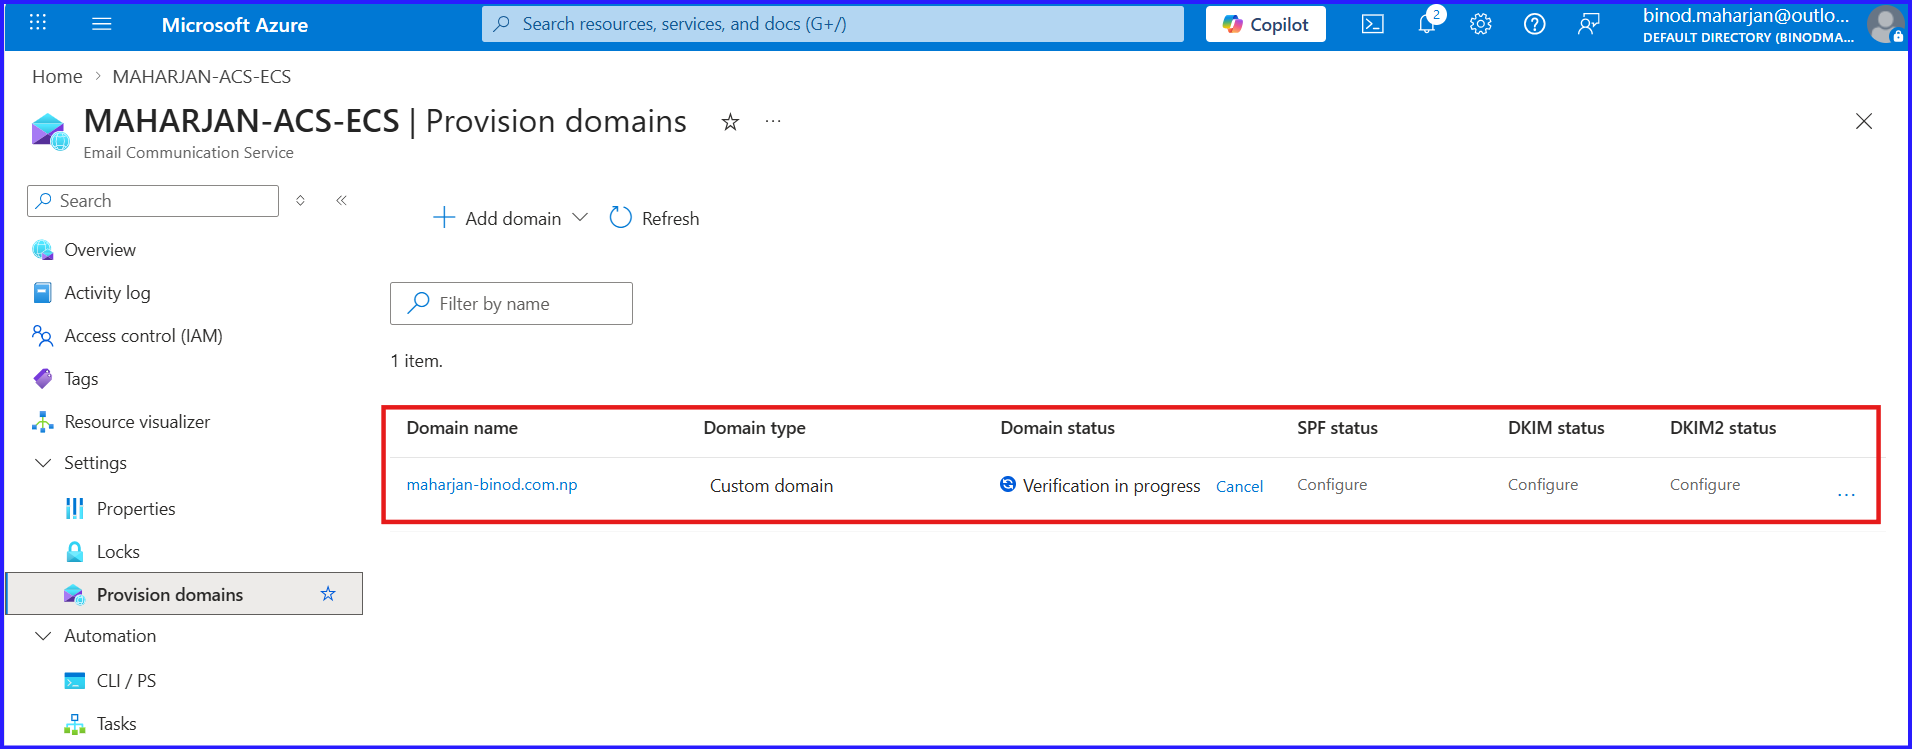
Task: Click the DKIM2 status column header
Action: pyautogui.click(x=1723, y=428)
